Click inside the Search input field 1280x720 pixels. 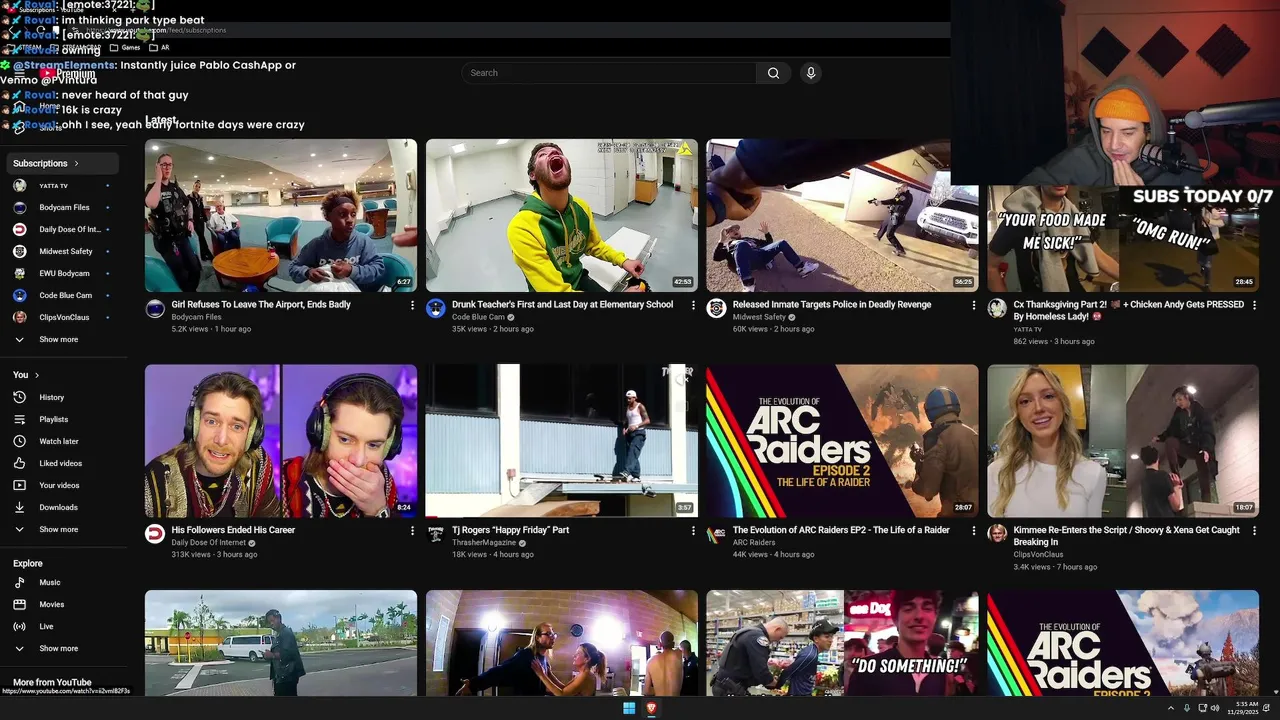tap(609, 73)
